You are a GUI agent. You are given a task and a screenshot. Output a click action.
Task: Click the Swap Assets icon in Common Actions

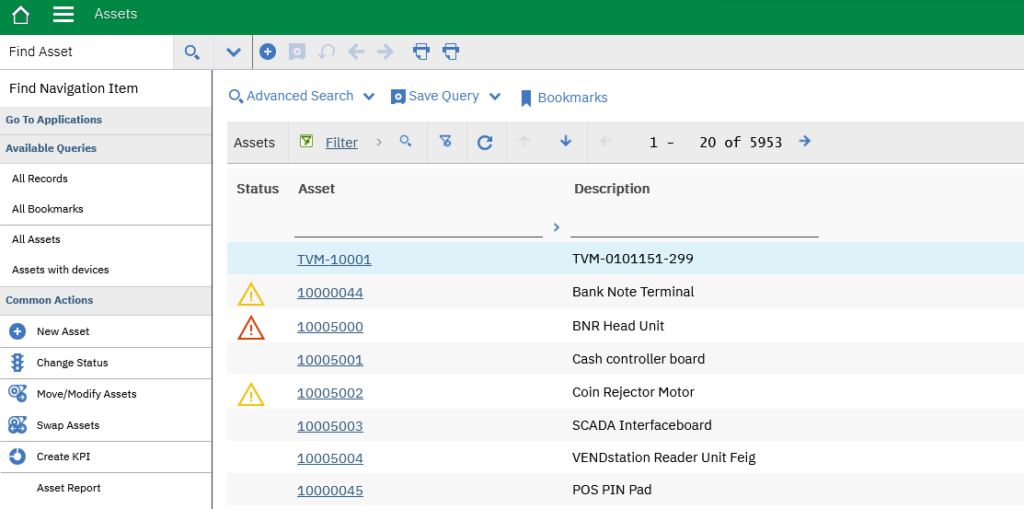point(18,425)
